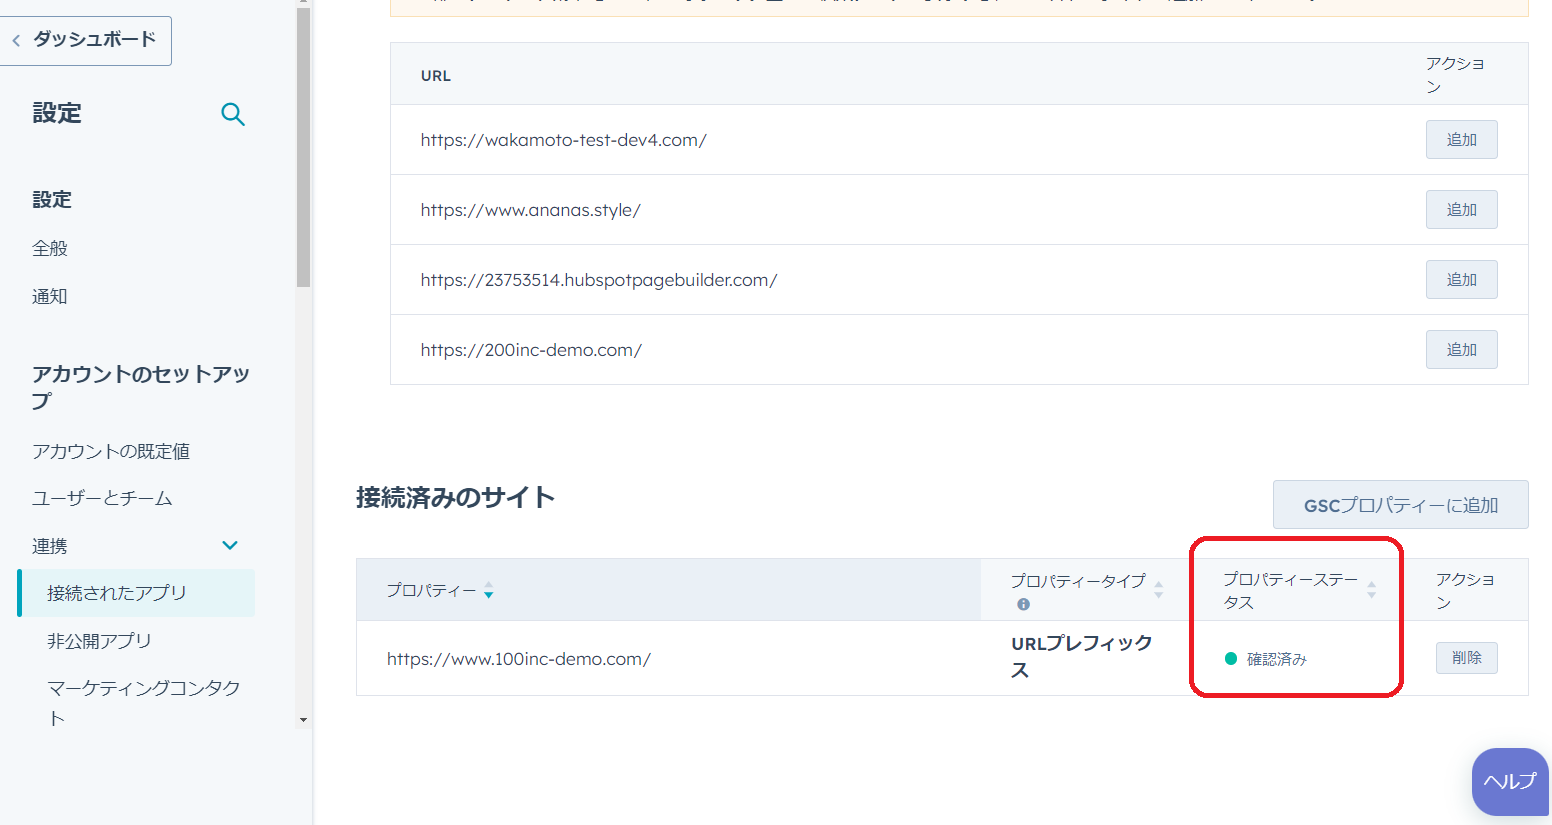
Task: Click https://23753514.hubspotpagebuilder.com/ URL text
Action: tap(599, 280)
